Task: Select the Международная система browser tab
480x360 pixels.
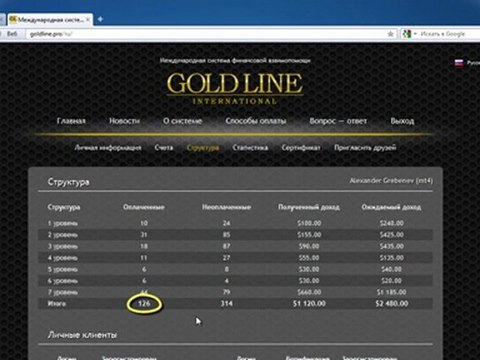Action: (50, 20)
